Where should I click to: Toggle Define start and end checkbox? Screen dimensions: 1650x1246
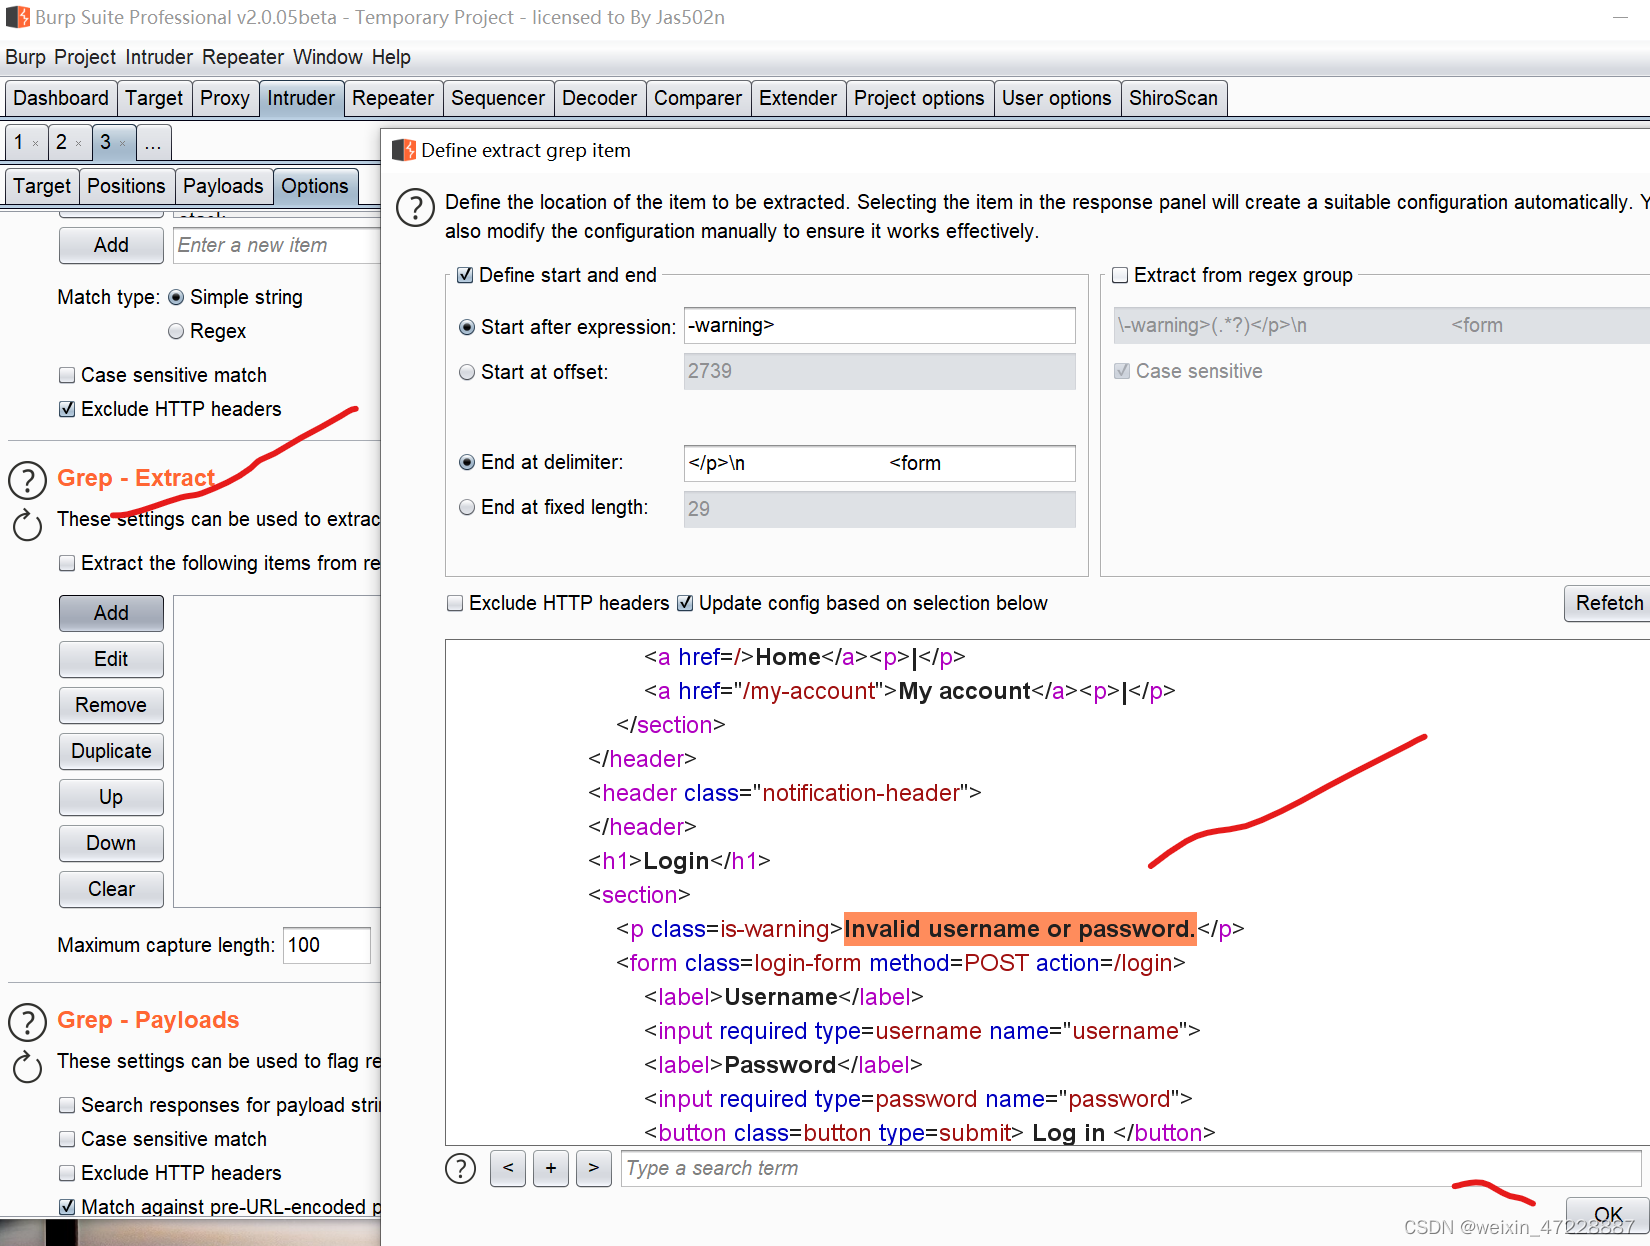[465, 275]
